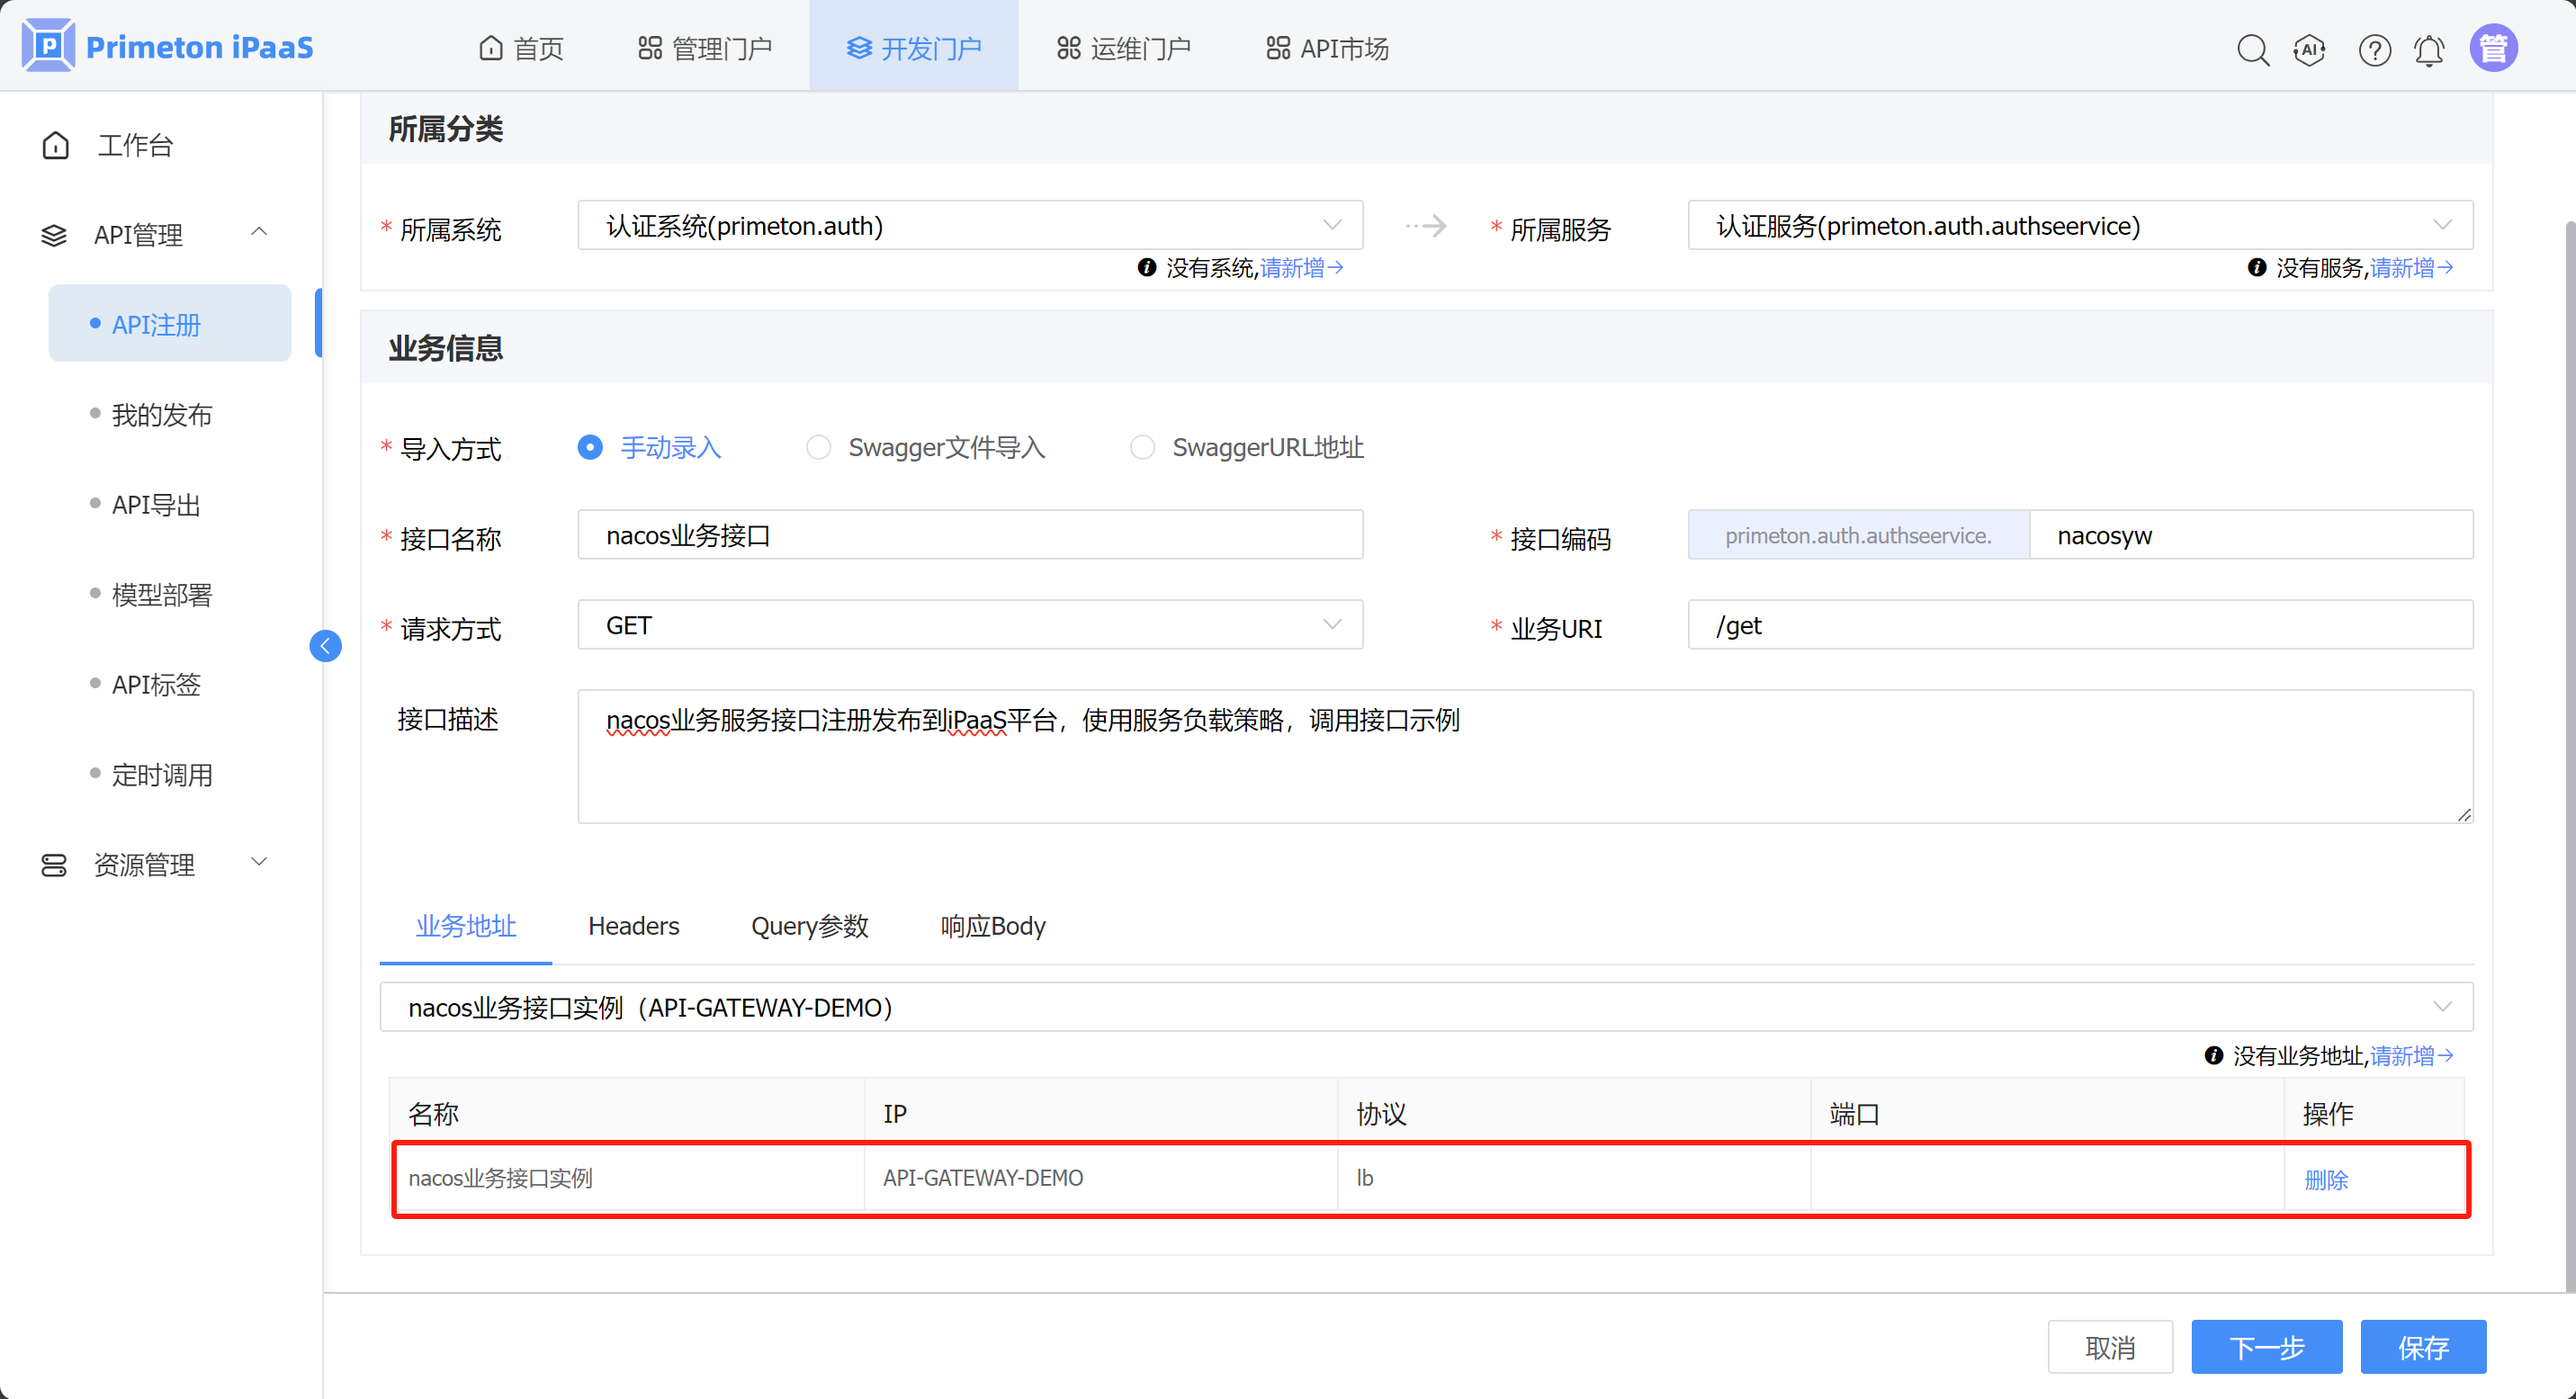Click the 下一步 button
Screen dimensions: 2576x1399
tap(2266, 1347)
